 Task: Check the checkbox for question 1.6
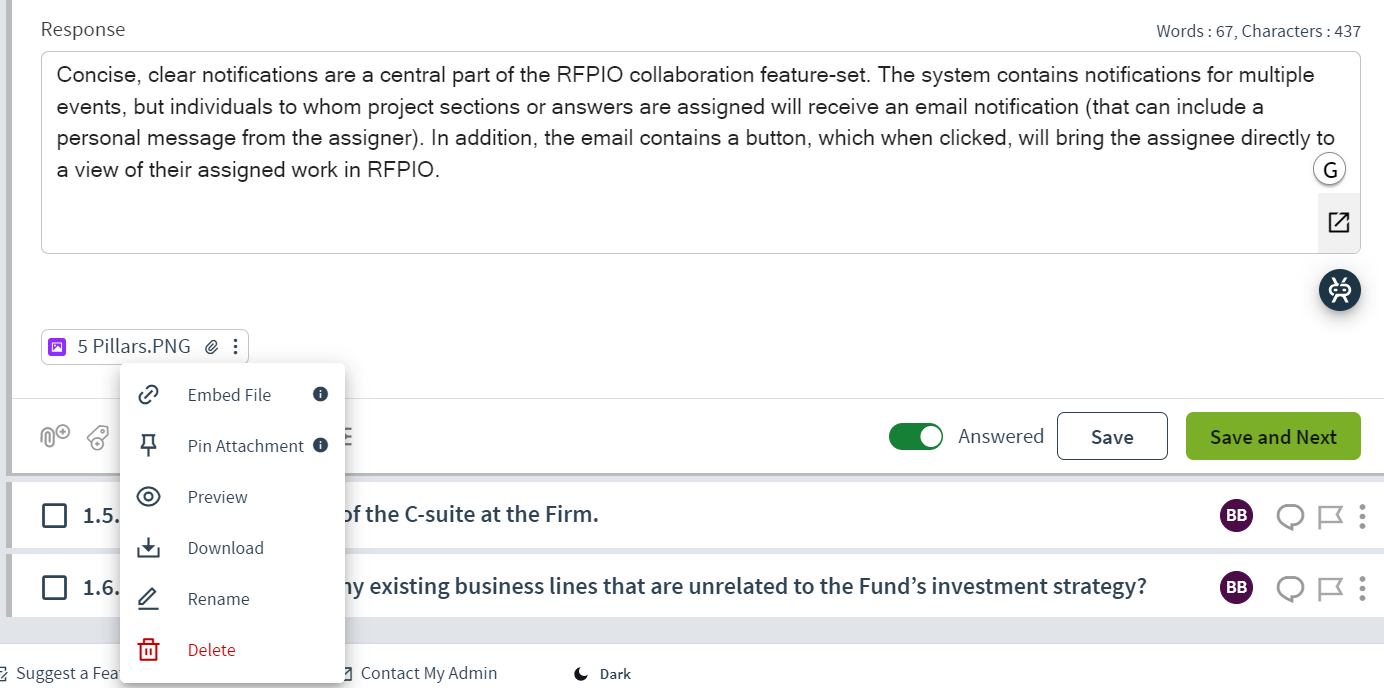55,587
